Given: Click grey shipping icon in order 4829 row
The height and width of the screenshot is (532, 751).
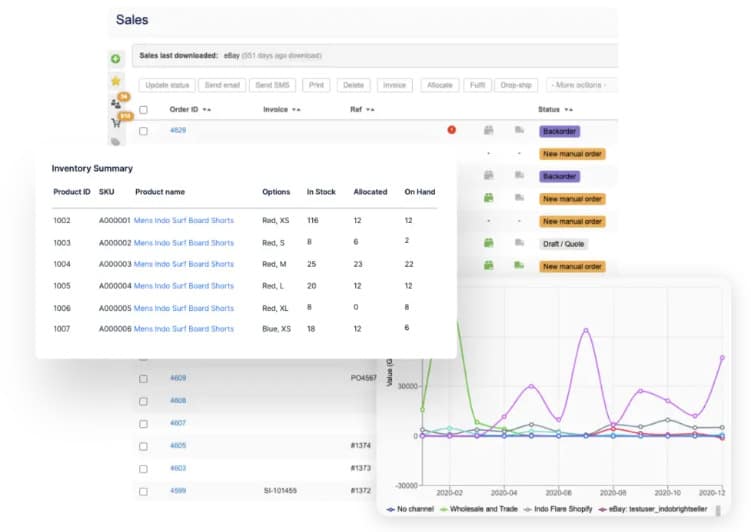Looking at the screenshot, I should 519,130.
